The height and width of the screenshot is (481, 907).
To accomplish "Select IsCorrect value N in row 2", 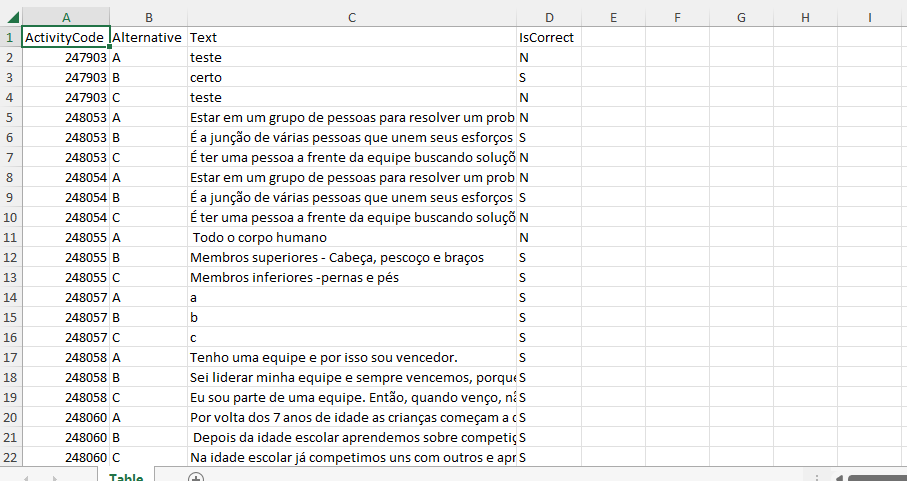I will [549, 57].
